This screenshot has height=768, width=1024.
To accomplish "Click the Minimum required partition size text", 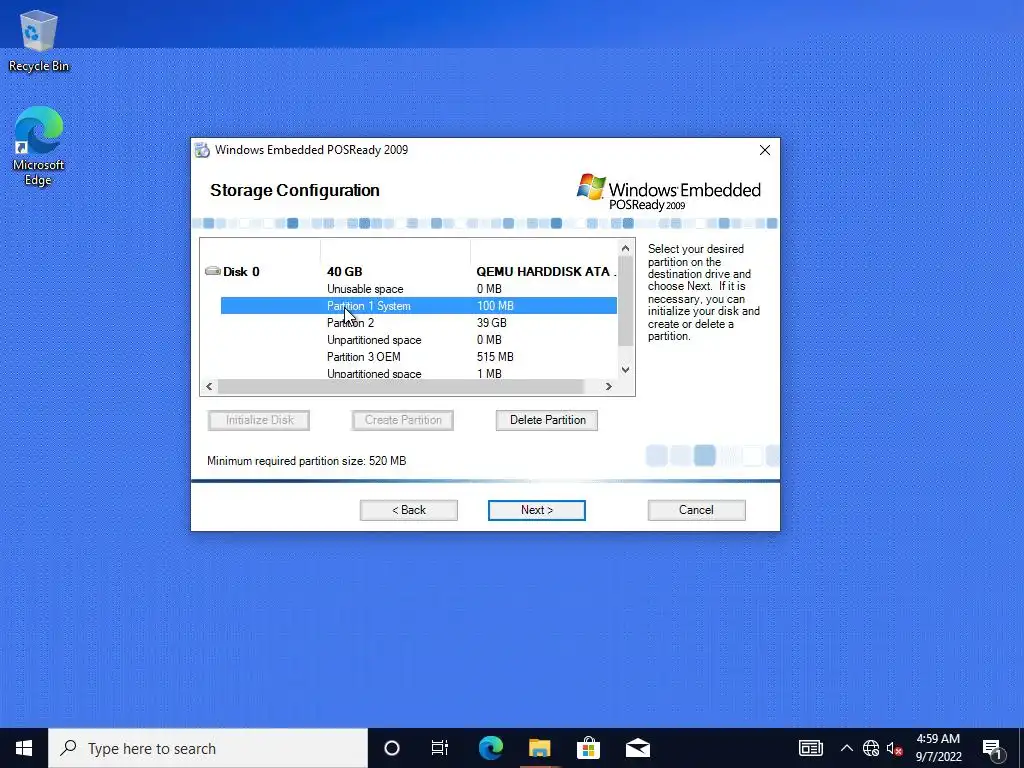I will pyautogui.click(x=306, y=460).
